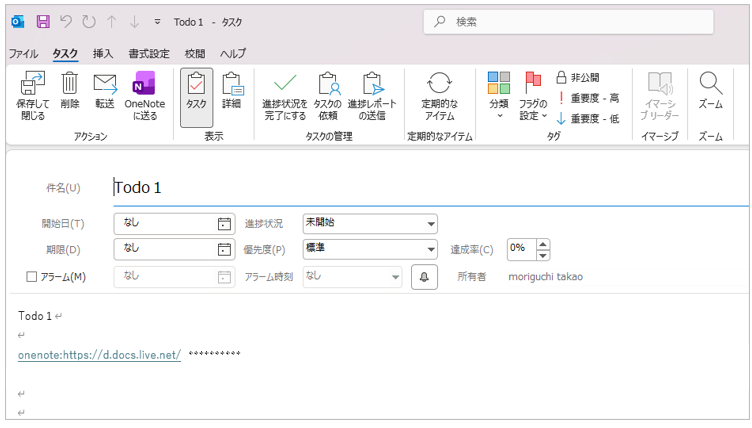
Task: Switch to the 挿入 ribbon tab
Action: 102,53
